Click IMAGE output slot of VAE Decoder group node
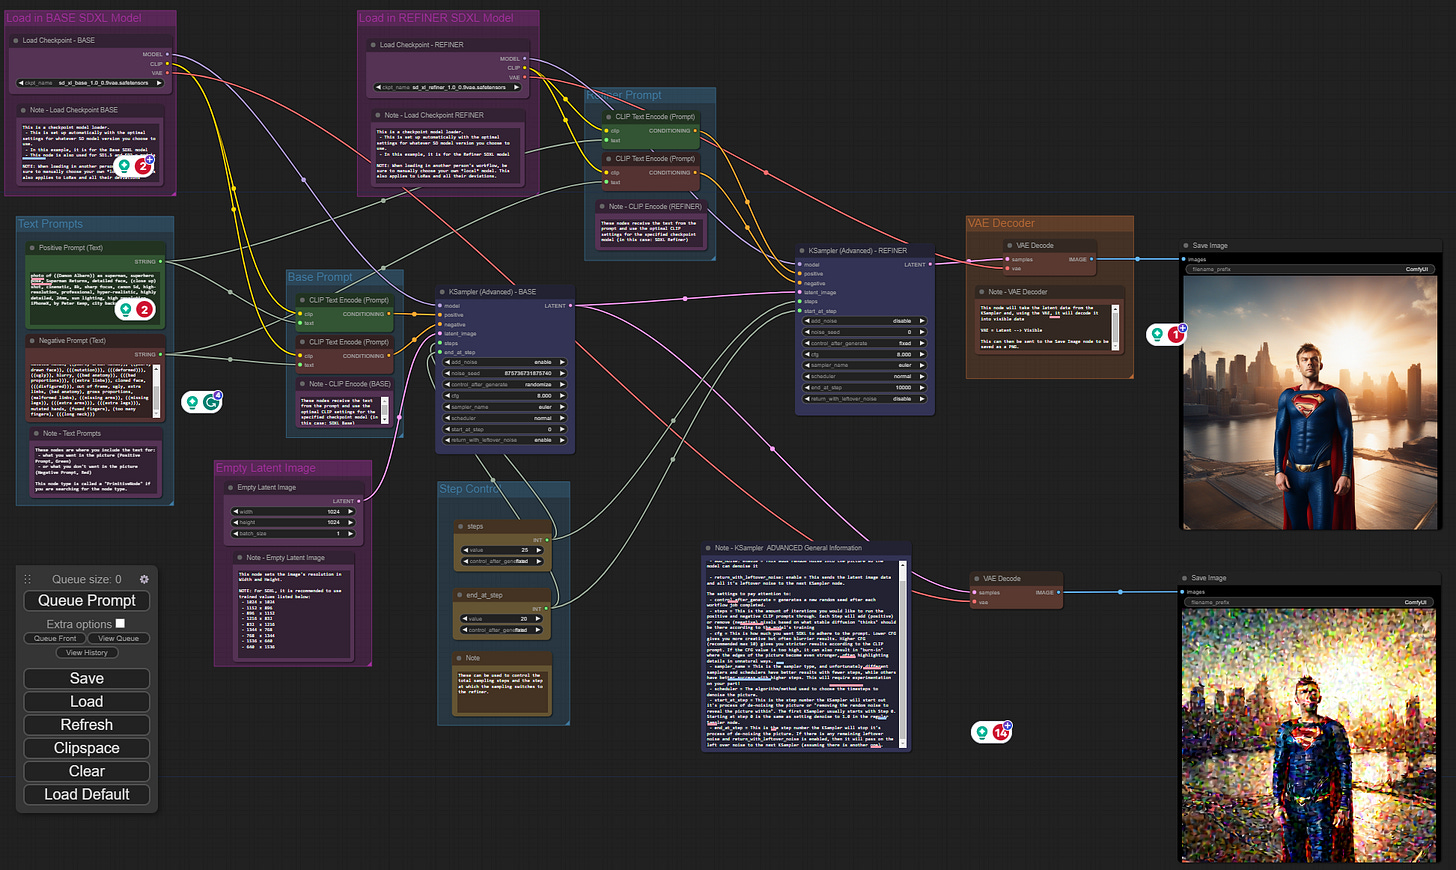Screen dimensions: 1456x870 1091,259
